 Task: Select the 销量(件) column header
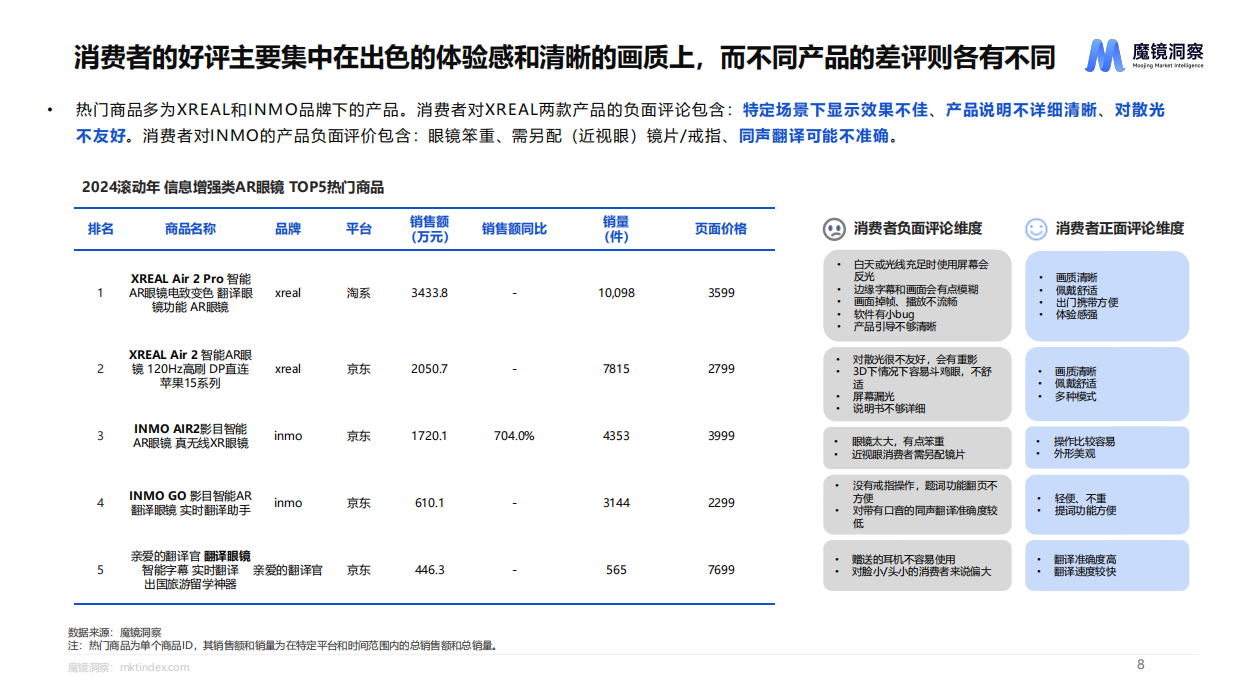(616, 229)
